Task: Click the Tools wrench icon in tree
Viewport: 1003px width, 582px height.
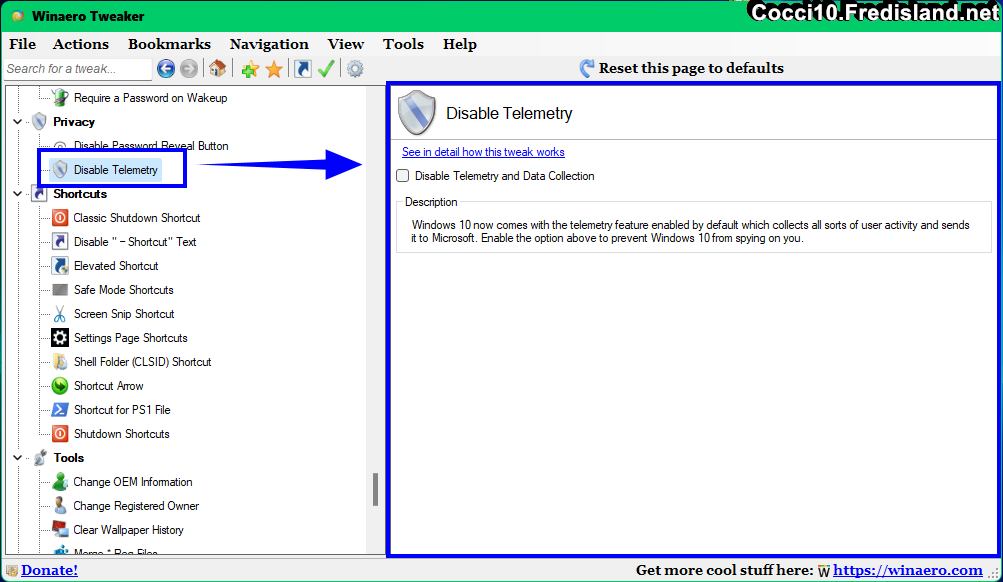Action: (40, 457)
